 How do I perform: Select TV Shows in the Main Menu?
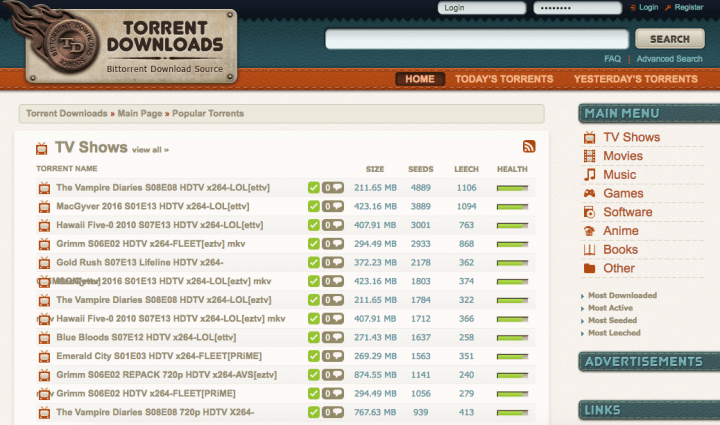(x=631, y=137)
